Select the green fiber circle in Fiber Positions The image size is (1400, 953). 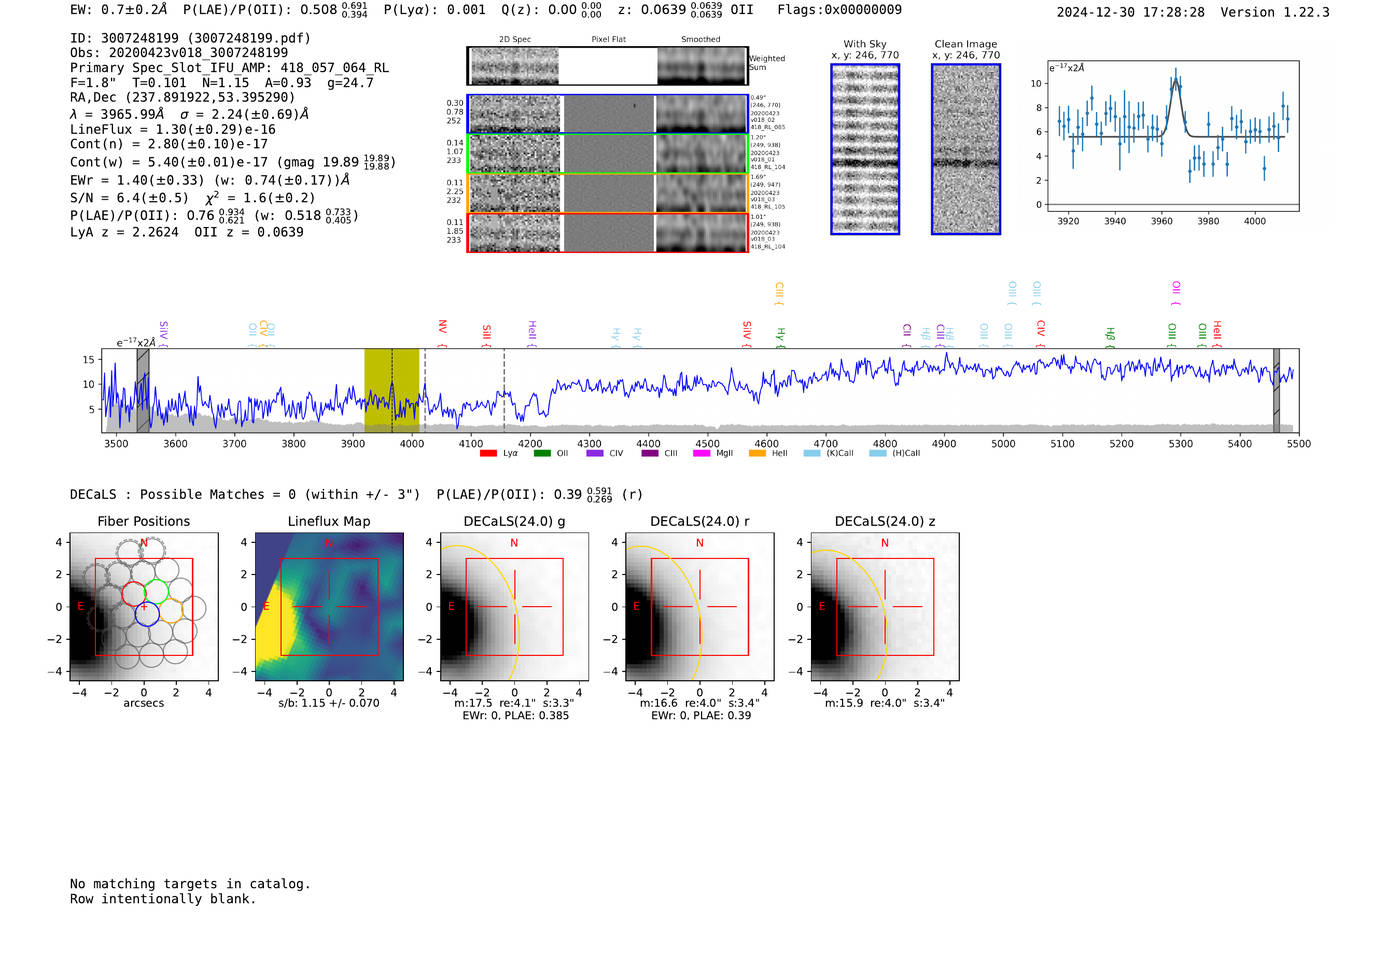[157, 591]
